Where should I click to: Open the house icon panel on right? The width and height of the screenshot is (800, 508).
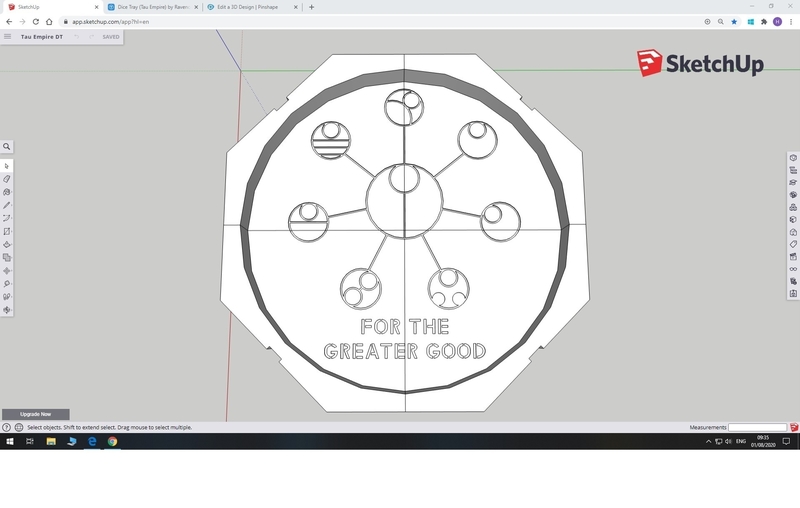pos(793,232)
